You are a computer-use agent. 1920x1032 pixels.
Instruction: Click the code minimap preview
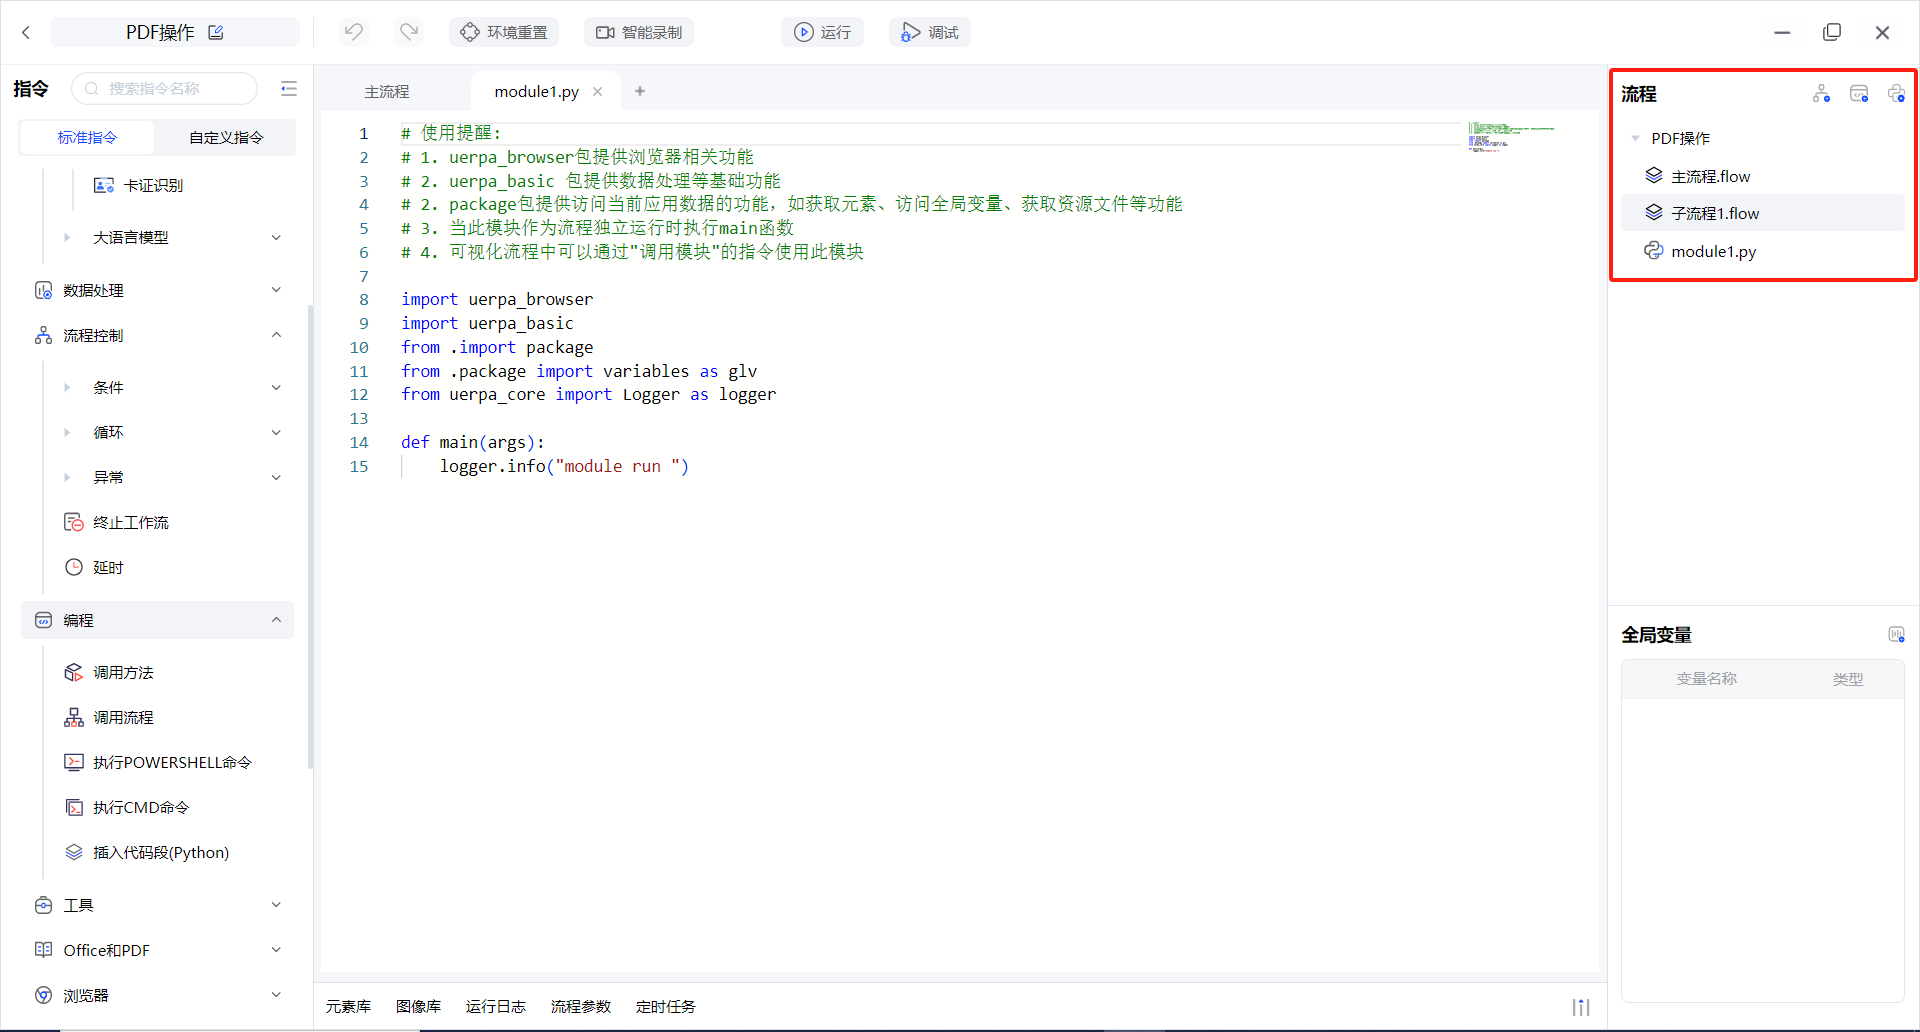[x=1510, y=136]
